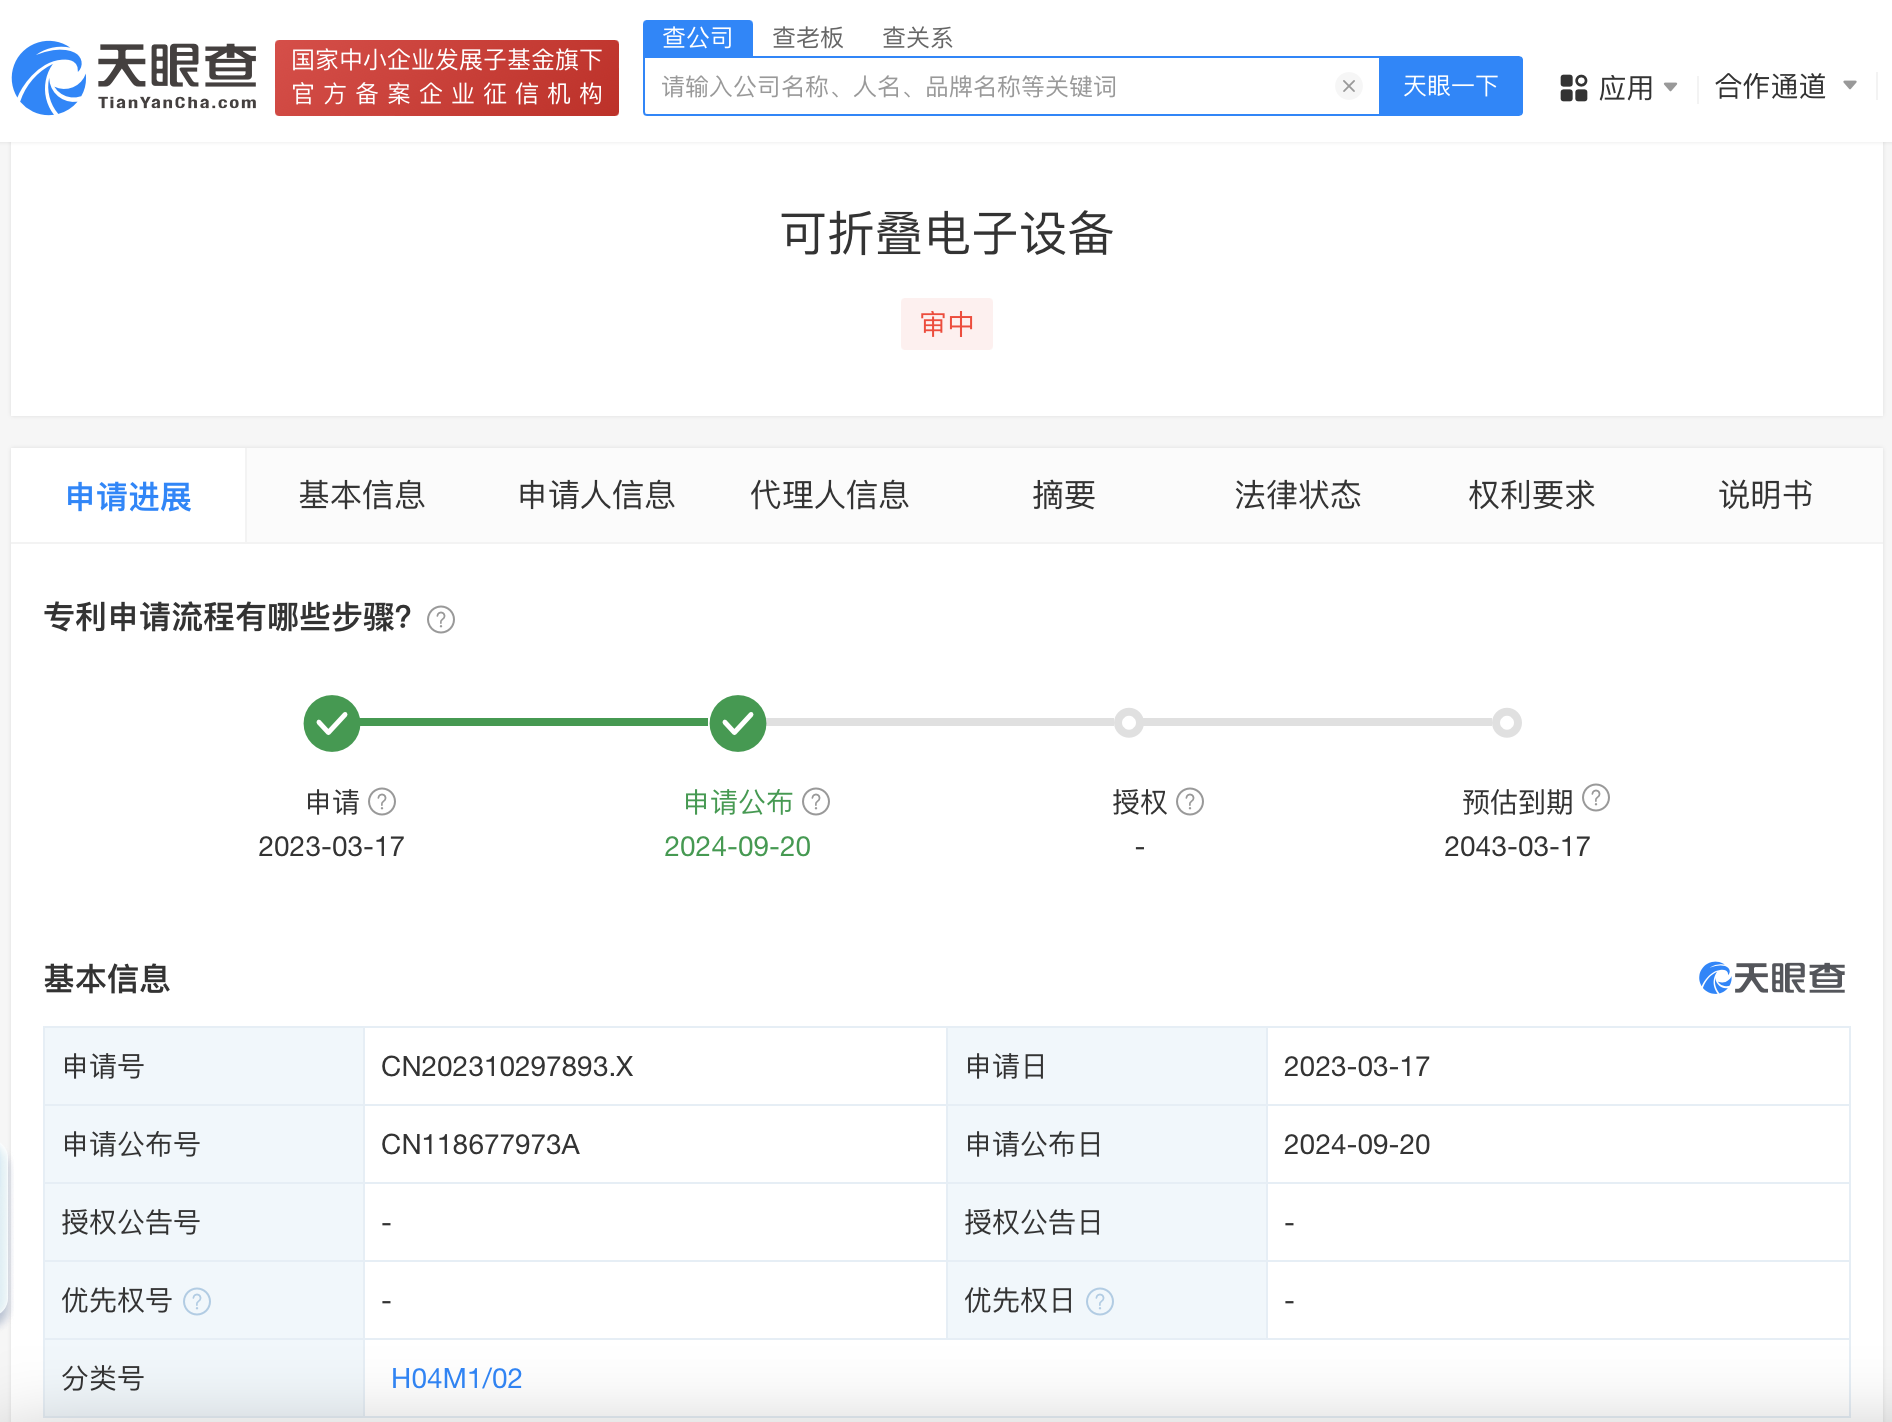This screenshot has height=1422, width=1892.
Task: Open classification link H04M1/02
Action: [x=456, y=1378]
